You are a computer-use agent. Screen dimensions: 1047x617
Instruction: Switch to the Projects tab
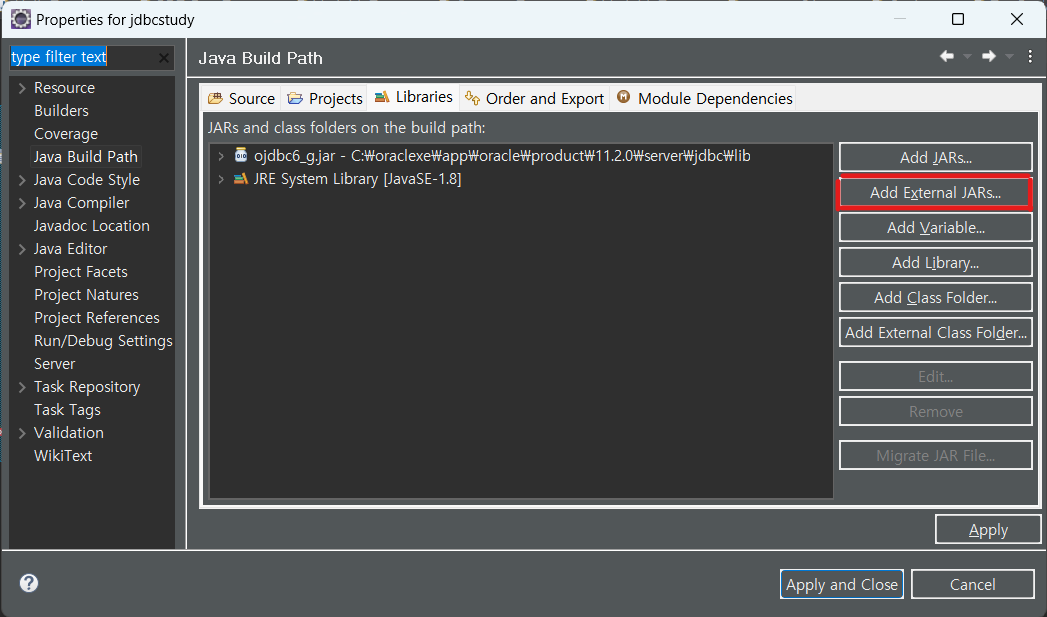(x=324, y=99)
